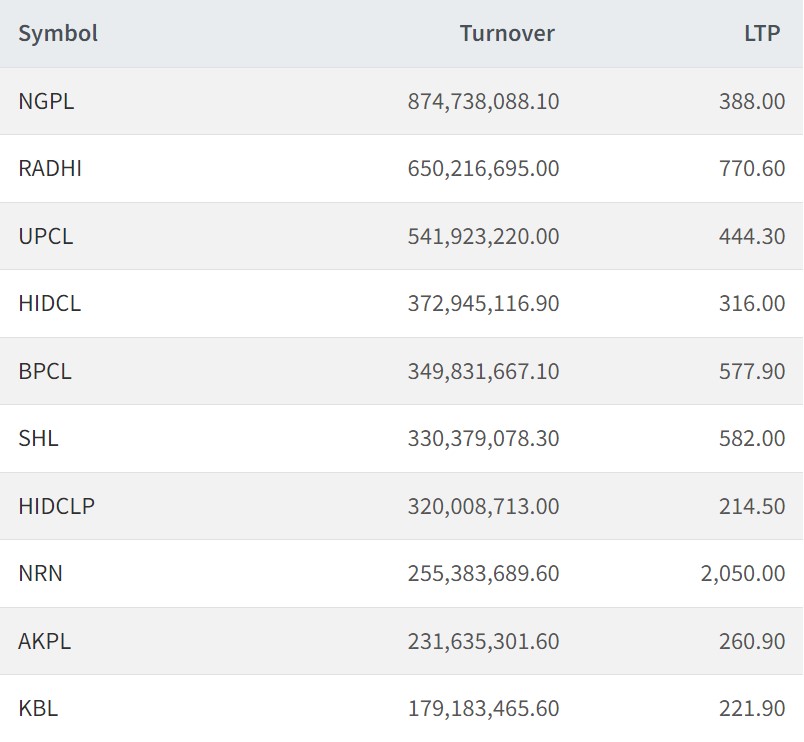Click the turnover value 874,738,088.10
The width and height of the screenshot is (804, 742).
tap(483, 101)
